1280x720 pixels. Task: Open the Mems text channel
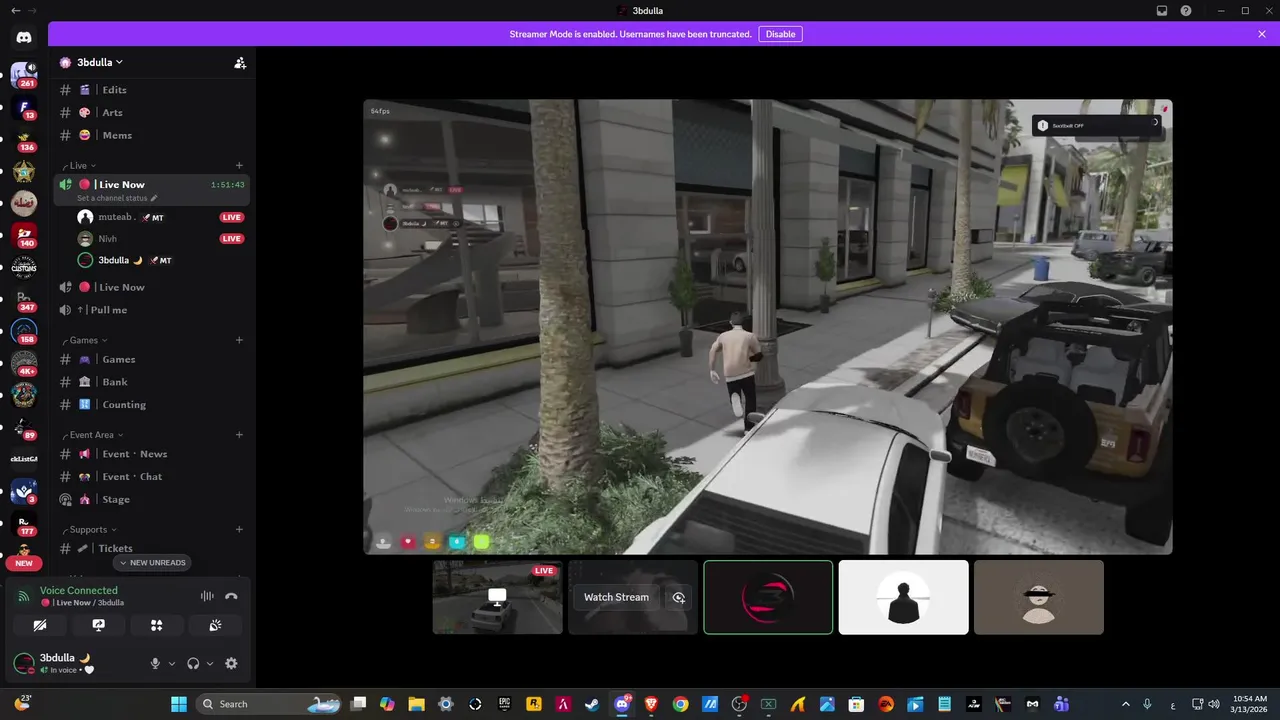click(152, 135)
